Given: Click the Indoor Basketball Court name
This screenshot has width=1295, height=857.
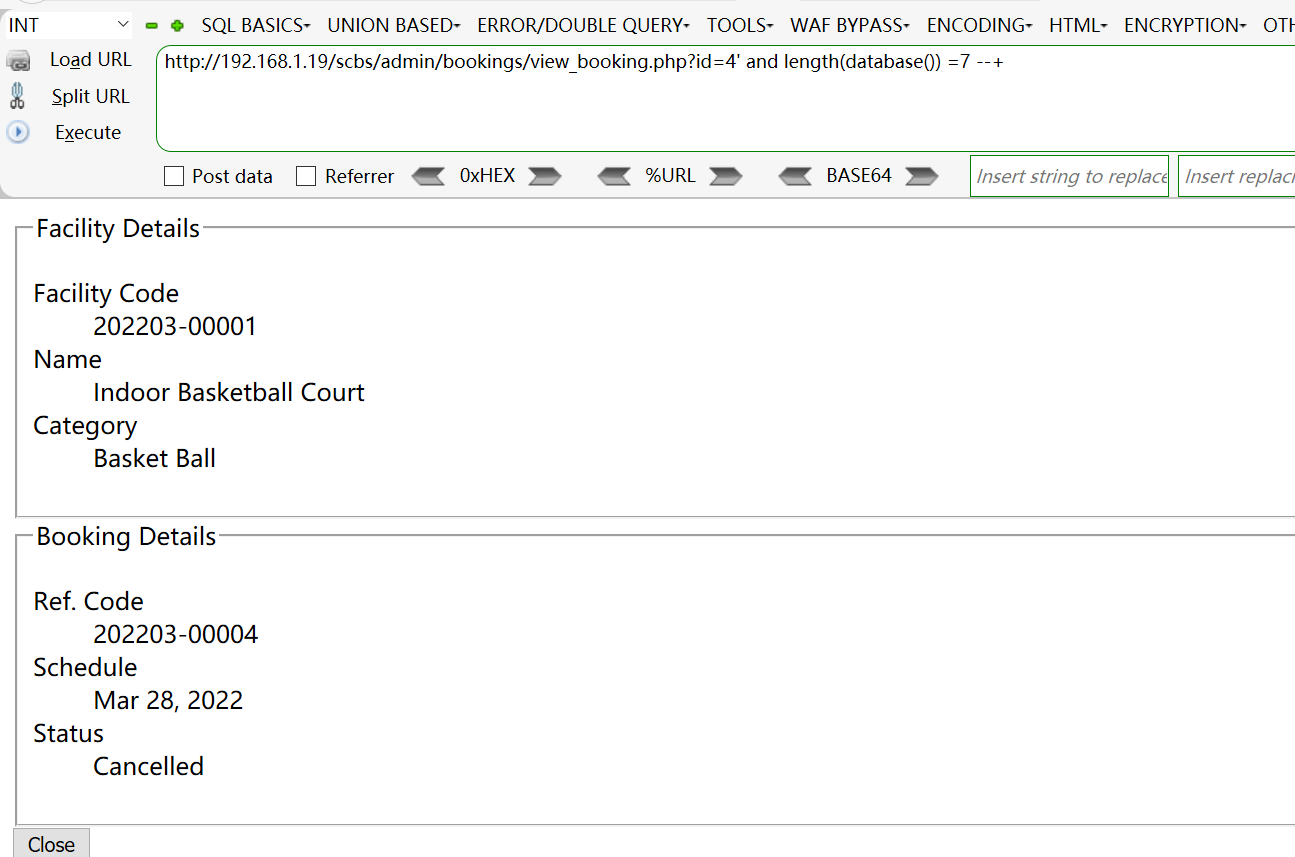Looking at the screenshot, I should tap(229, 393).
